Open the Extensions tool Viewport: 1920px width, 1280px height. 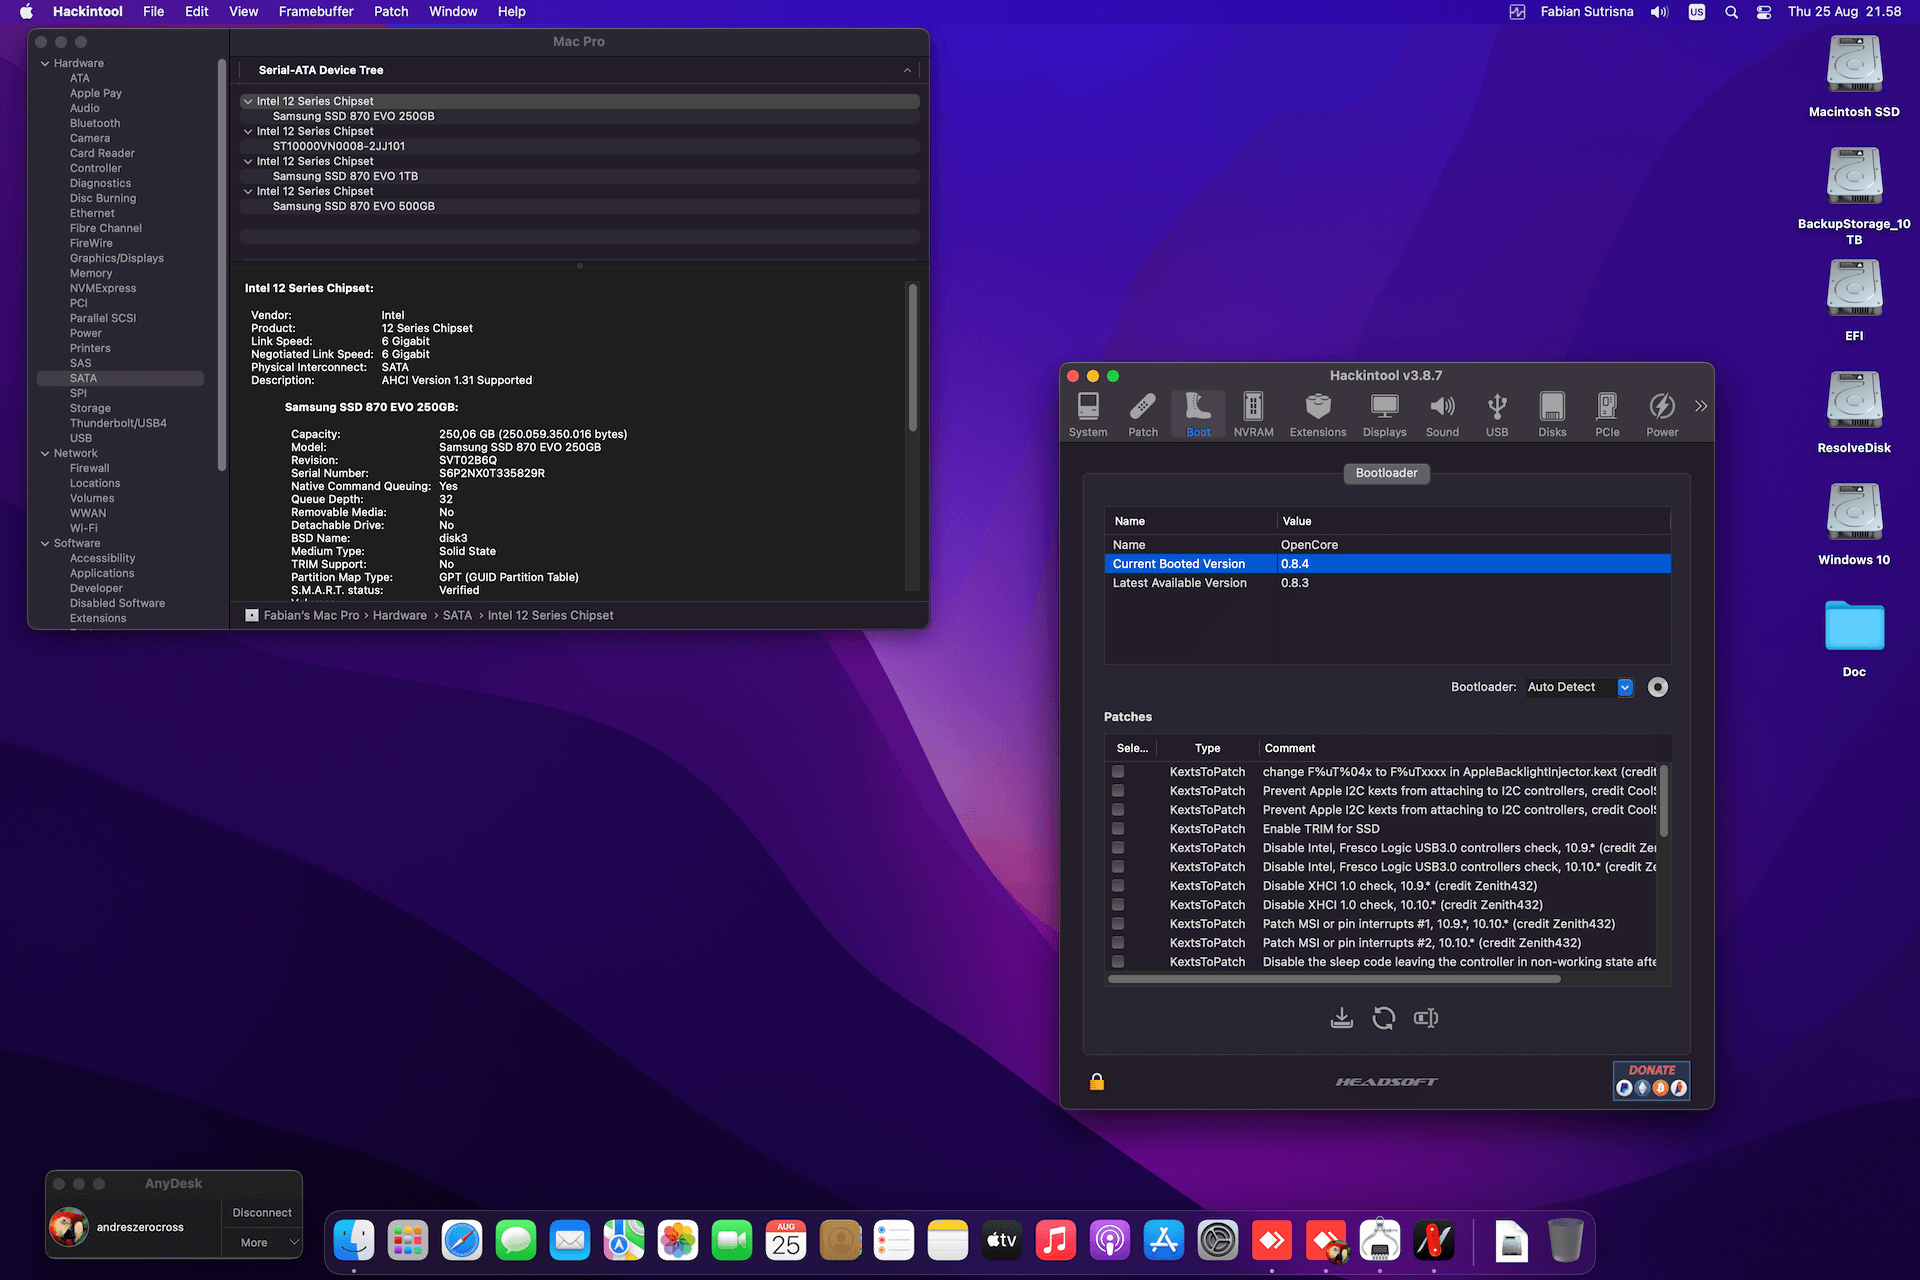tap(1317, 414)
